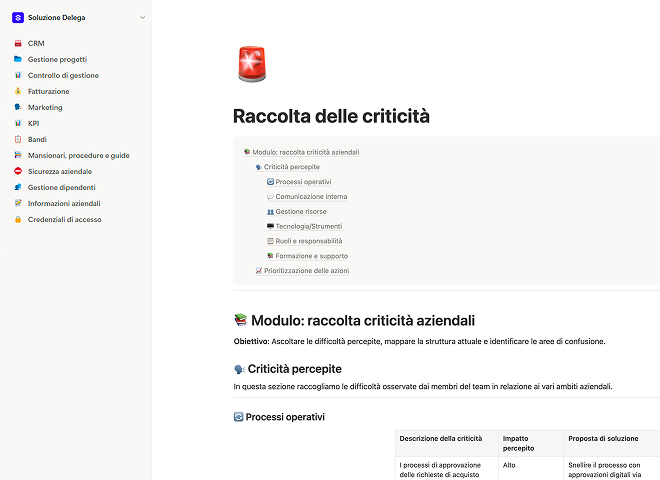
Task: Click the Marketing sidebar icon
Action: [18, 107]
